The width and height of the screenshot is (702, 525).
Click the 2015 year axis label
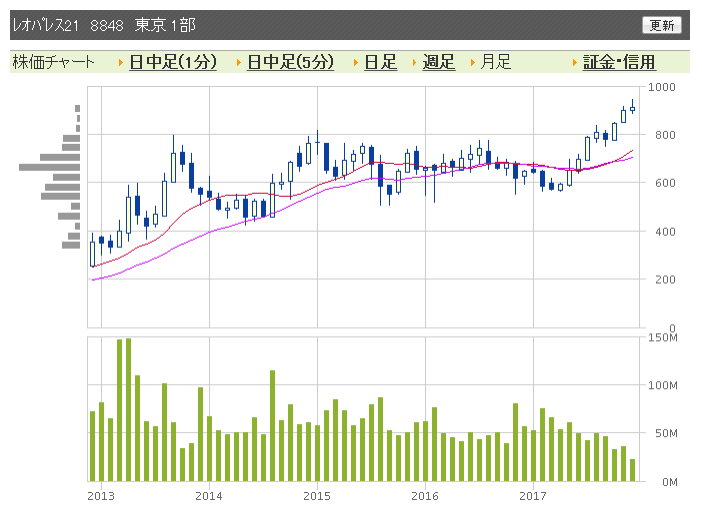click(x=317, y=496)
